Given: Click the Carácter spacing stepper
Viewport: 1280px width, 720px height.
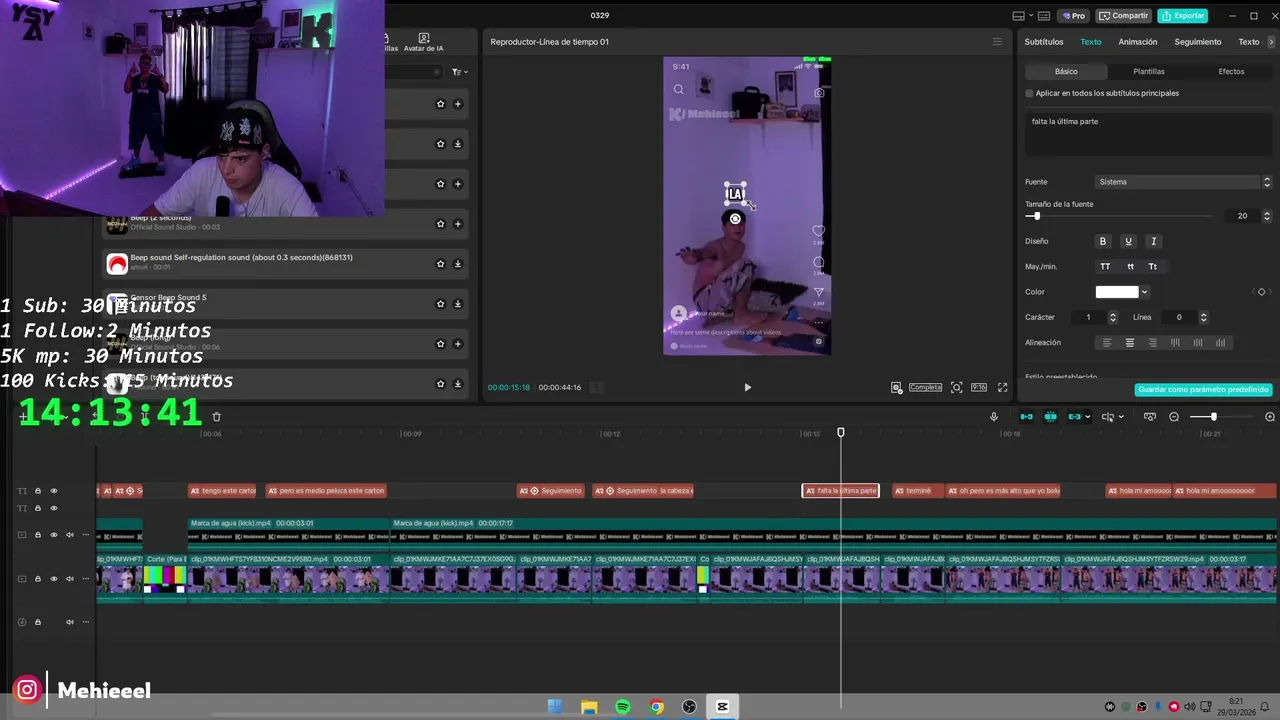Looking at the screenshot, I should 1113,317.
